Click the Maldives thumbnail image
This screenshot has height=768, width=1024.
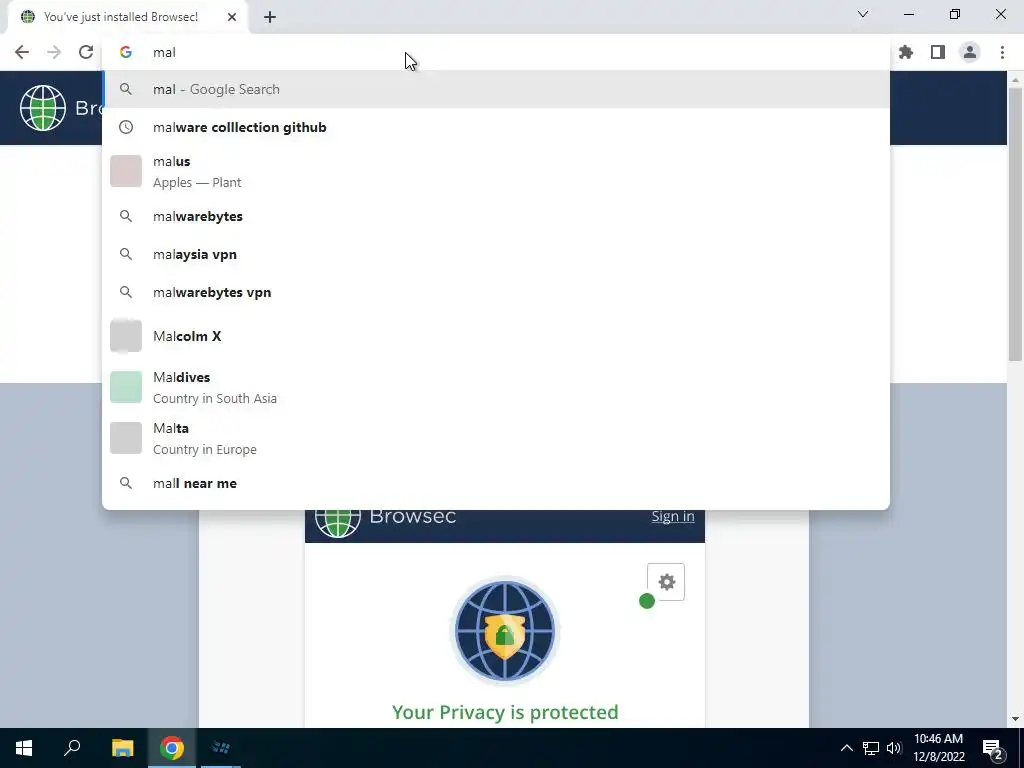tap(126, 387)
